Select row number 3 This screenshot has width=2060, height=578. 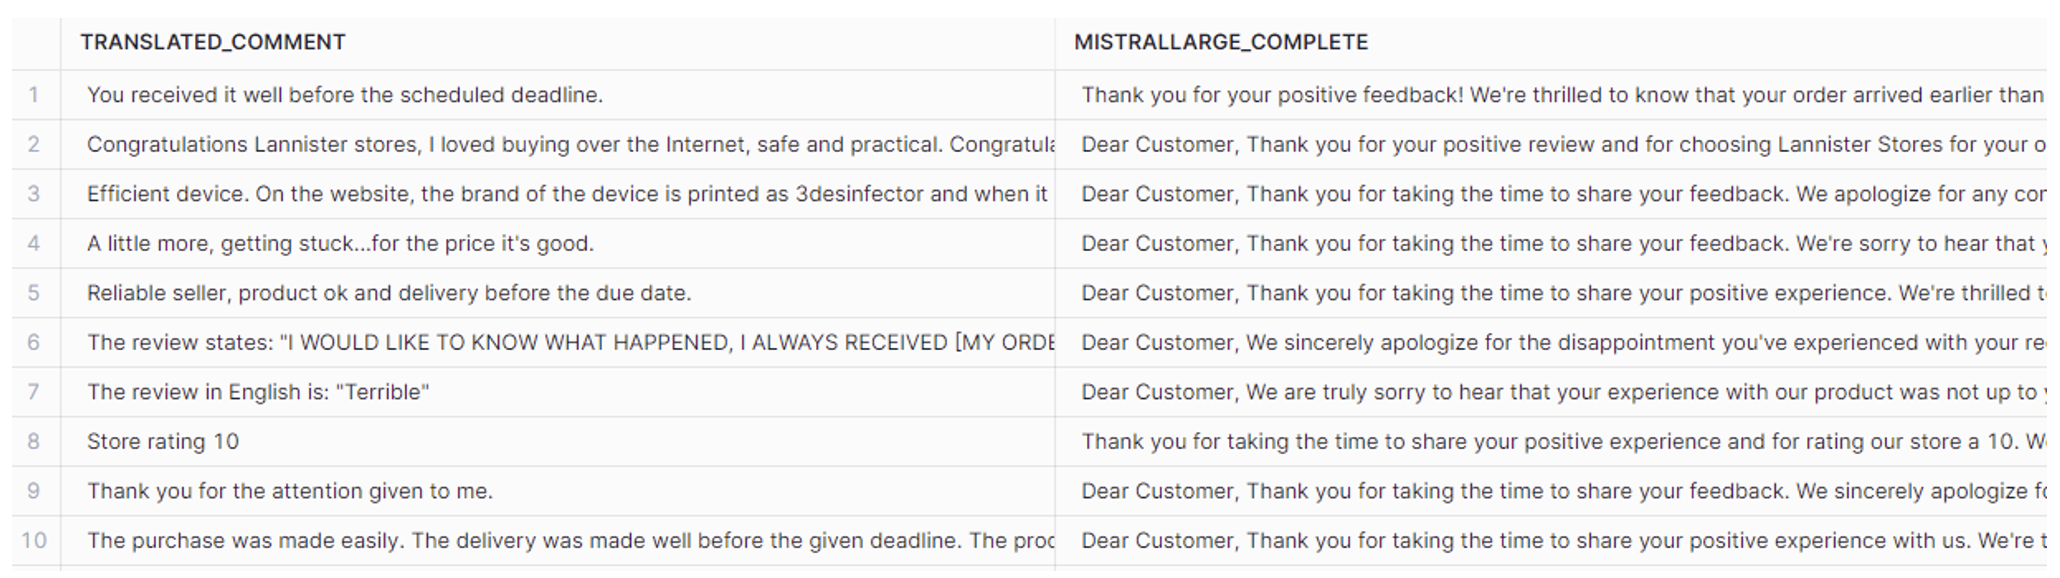[x=35, y=194]
